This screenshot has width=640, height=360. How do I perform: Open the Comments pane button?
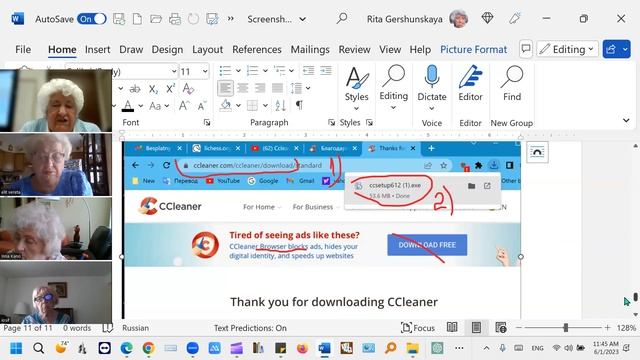point(526,49)
